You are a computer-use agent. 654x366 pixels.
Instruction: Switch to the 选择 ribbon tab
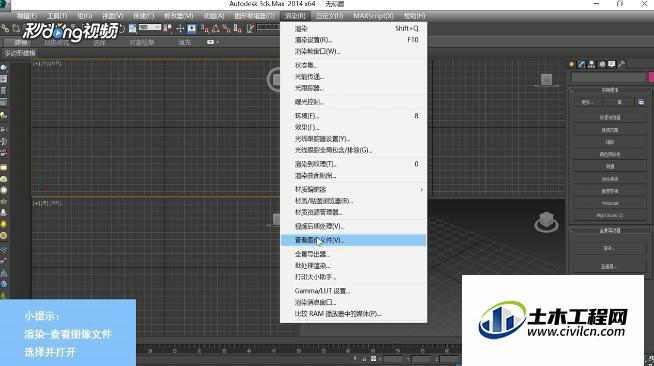coord(99,43)
